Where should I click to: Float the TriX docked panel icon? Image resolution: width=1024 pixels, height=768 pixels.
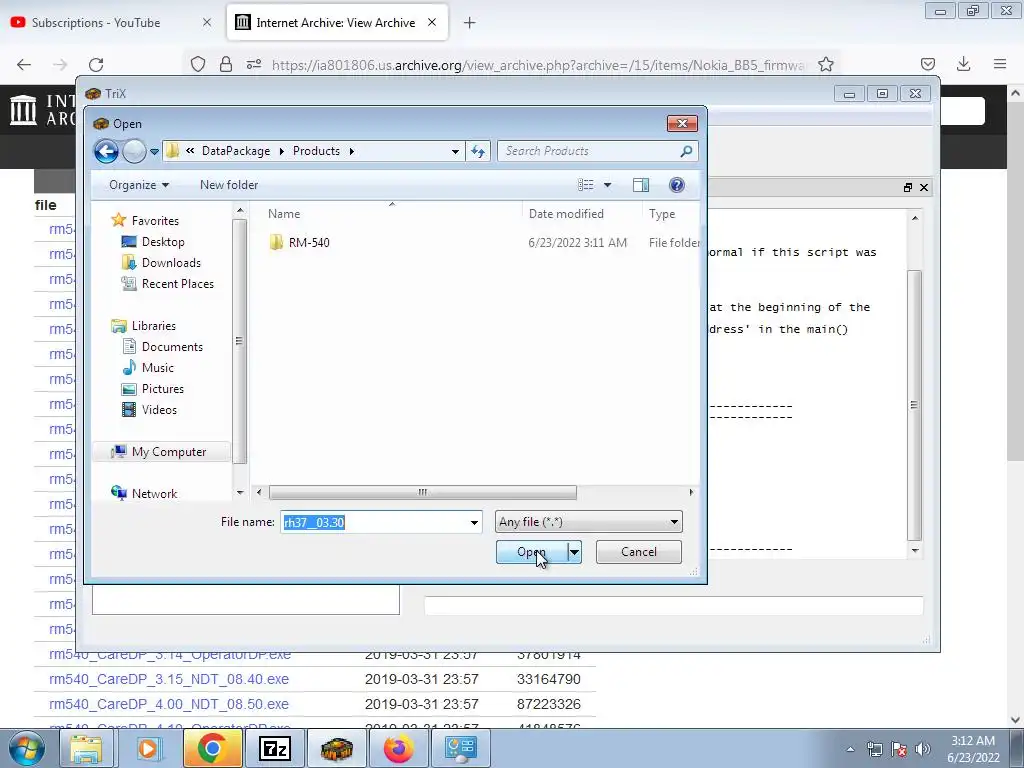click(908, 187)
